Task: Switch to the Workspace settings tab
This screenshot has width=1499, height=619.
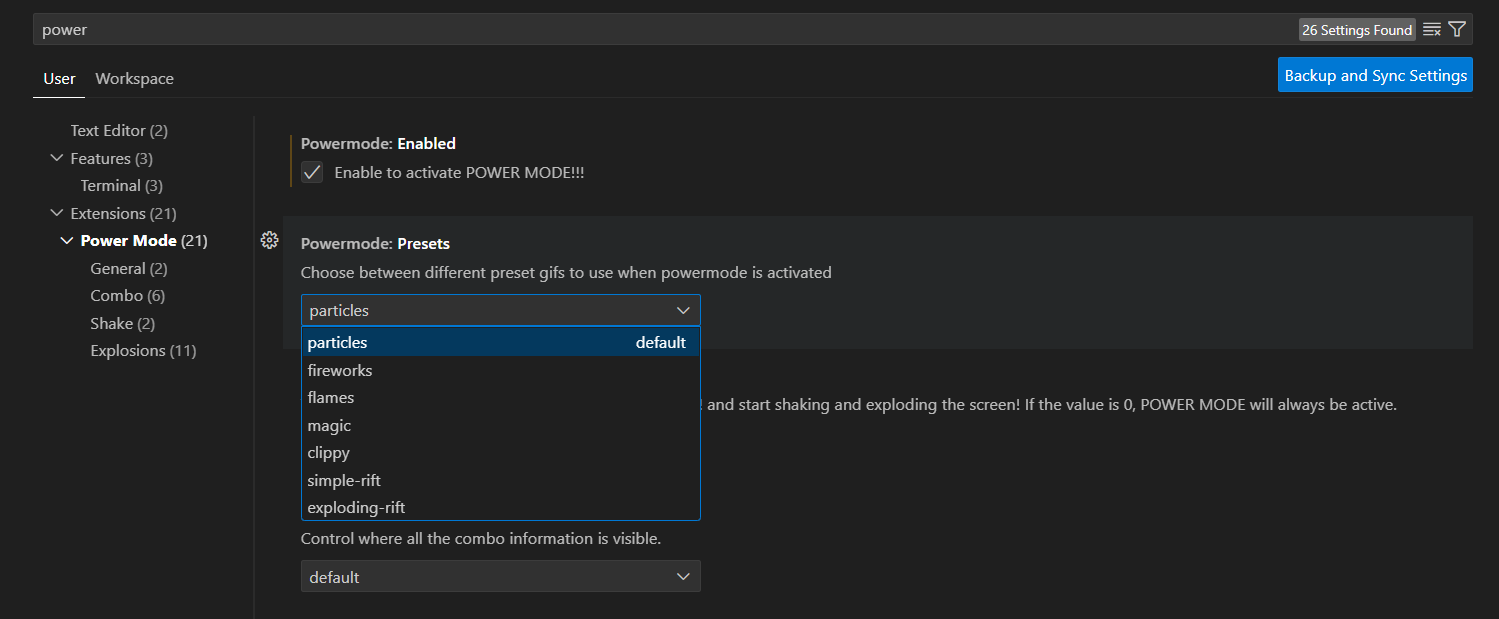Action: click(134, 79)
